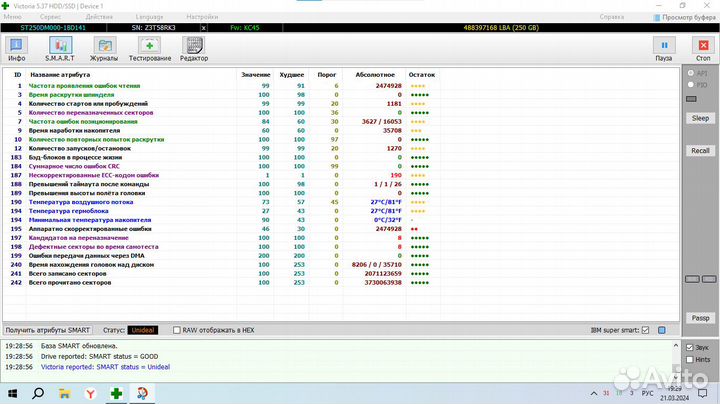Click the Sleep button
Viewport: 720px width, 404px height.
(700, 117)
